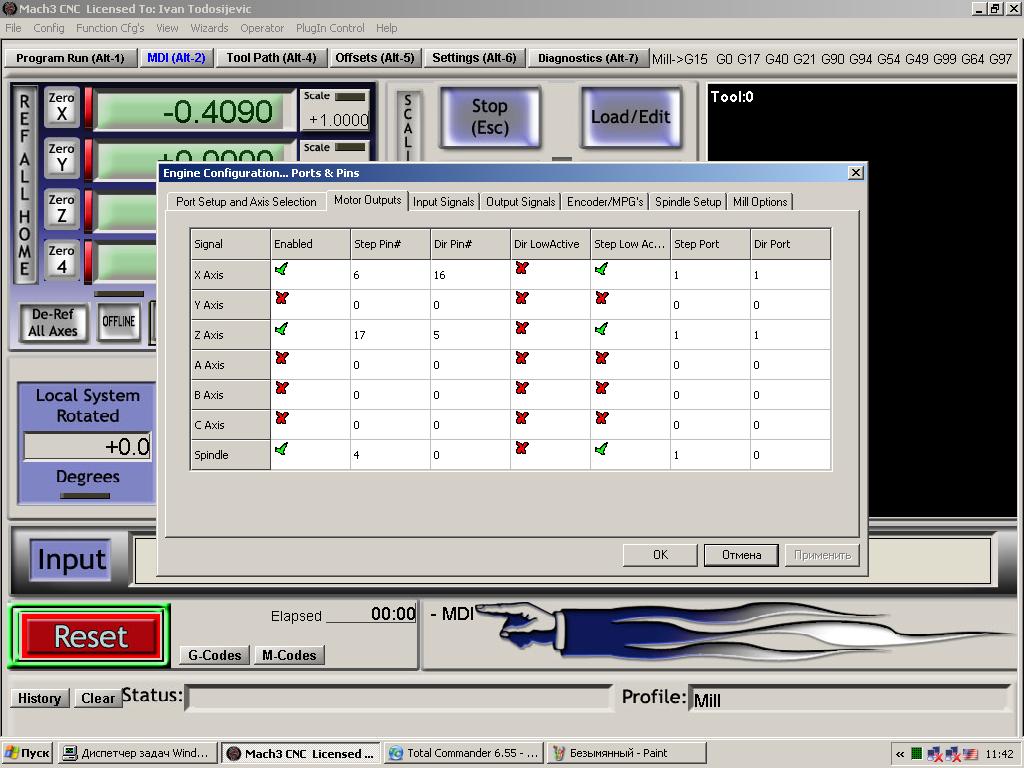Open Encoder/MPG's tab

pos(605,202)
